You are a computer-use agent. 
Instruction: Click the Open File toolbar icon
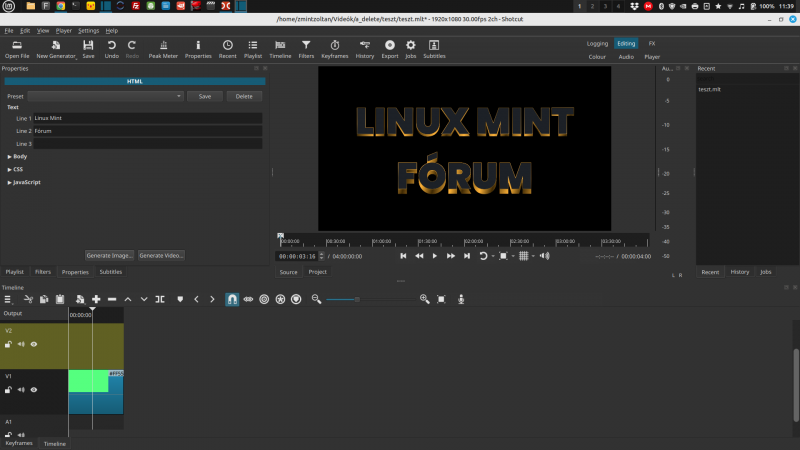(x=17, y=49)
